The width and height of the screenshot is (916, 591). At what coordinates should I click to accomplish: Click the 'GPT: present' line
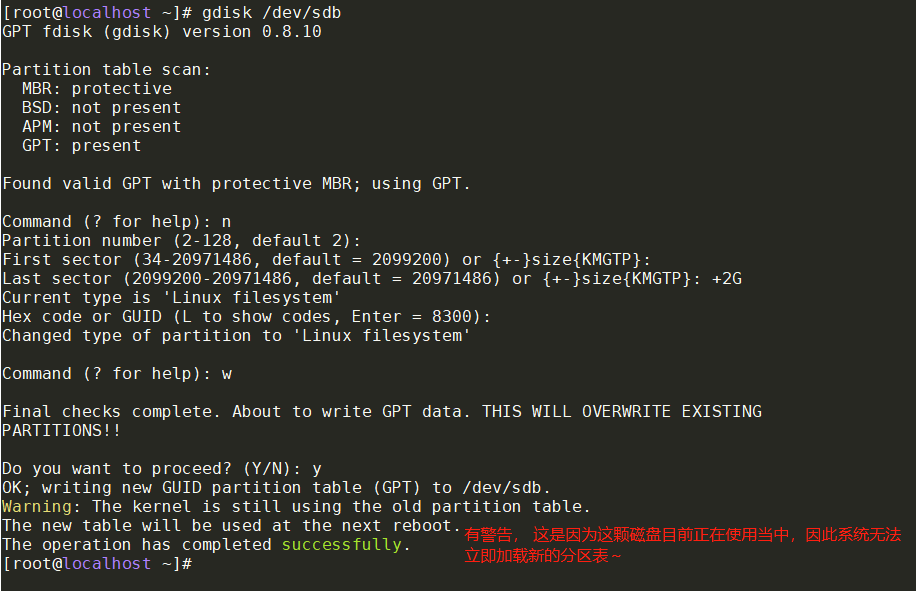pyautogui.click(x=82, y=145)
